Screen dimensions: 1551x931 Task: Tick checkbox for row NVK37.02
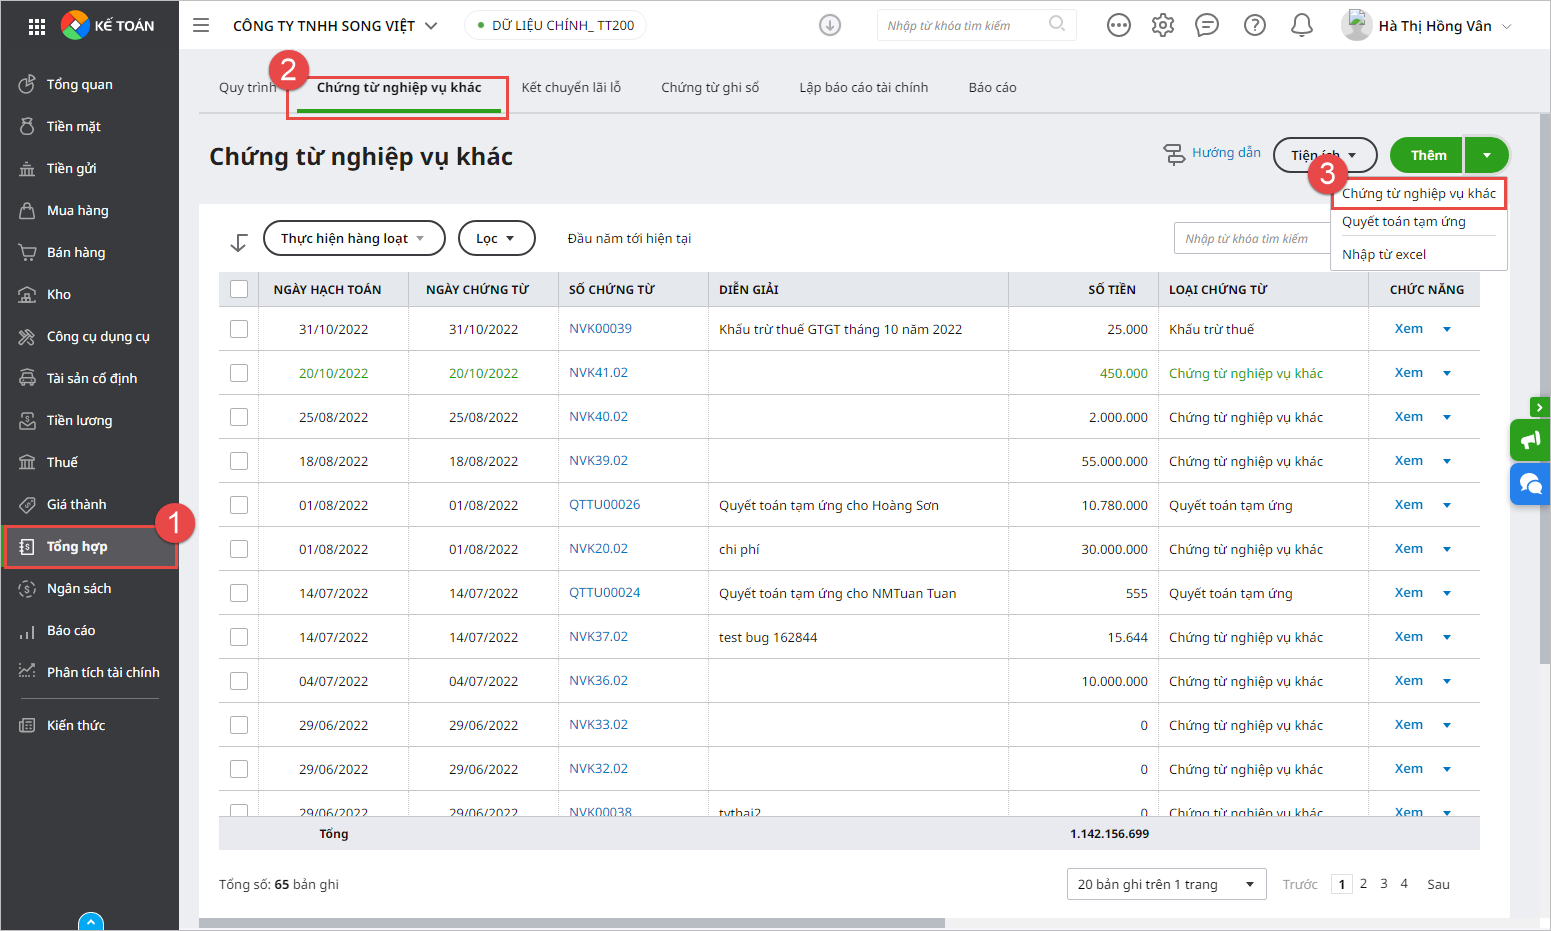click(239, 637)
